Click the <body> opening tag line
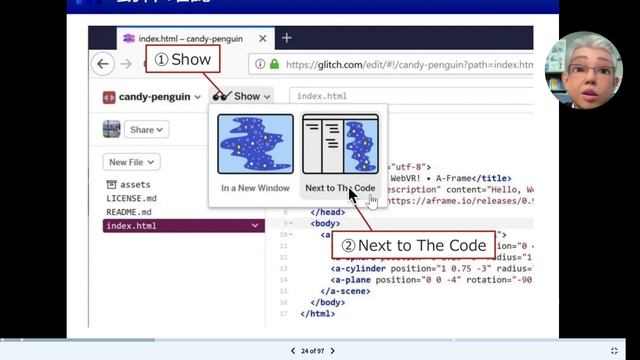 (x=325, y=223)
